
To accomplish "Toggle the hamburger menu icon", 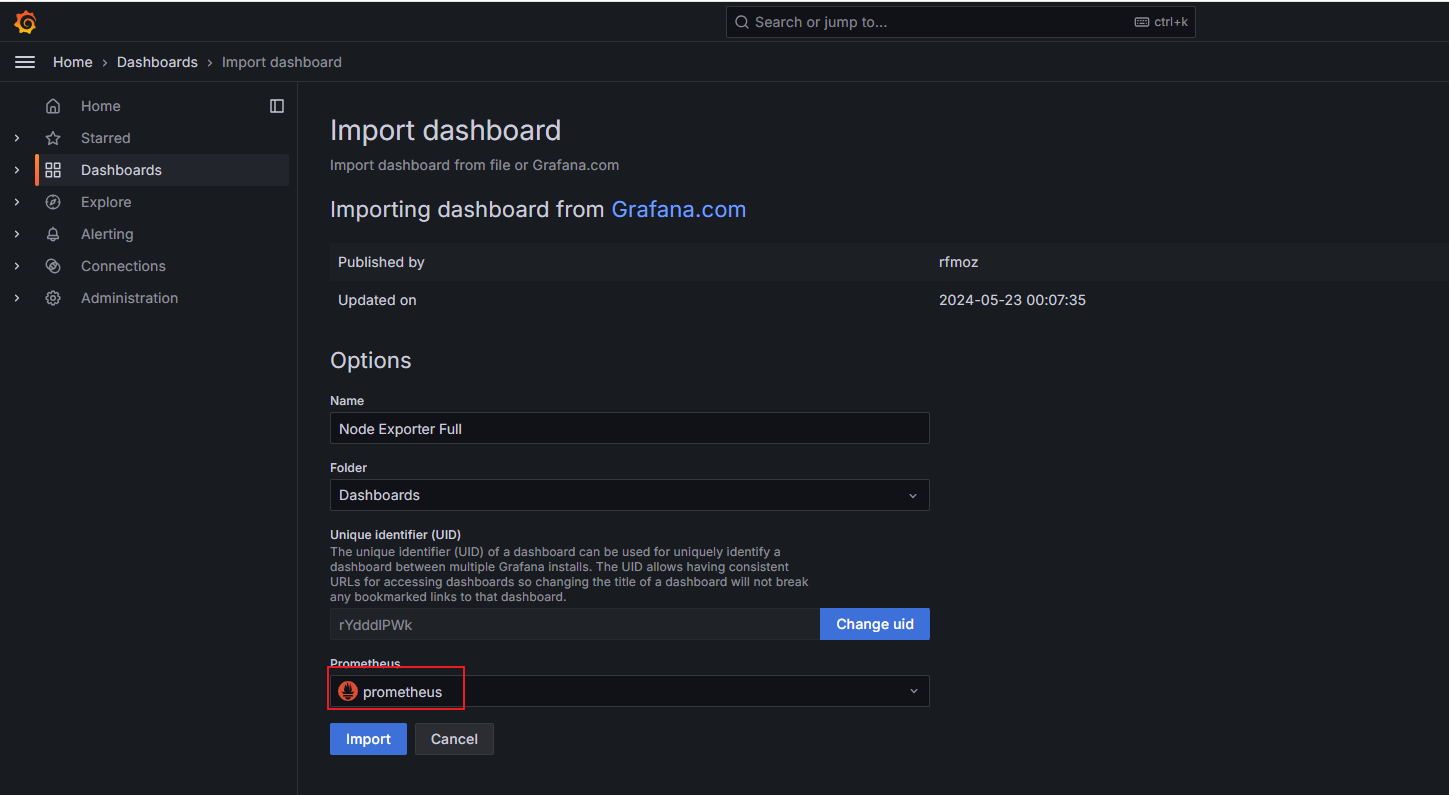I will click(x=25, y=62).
